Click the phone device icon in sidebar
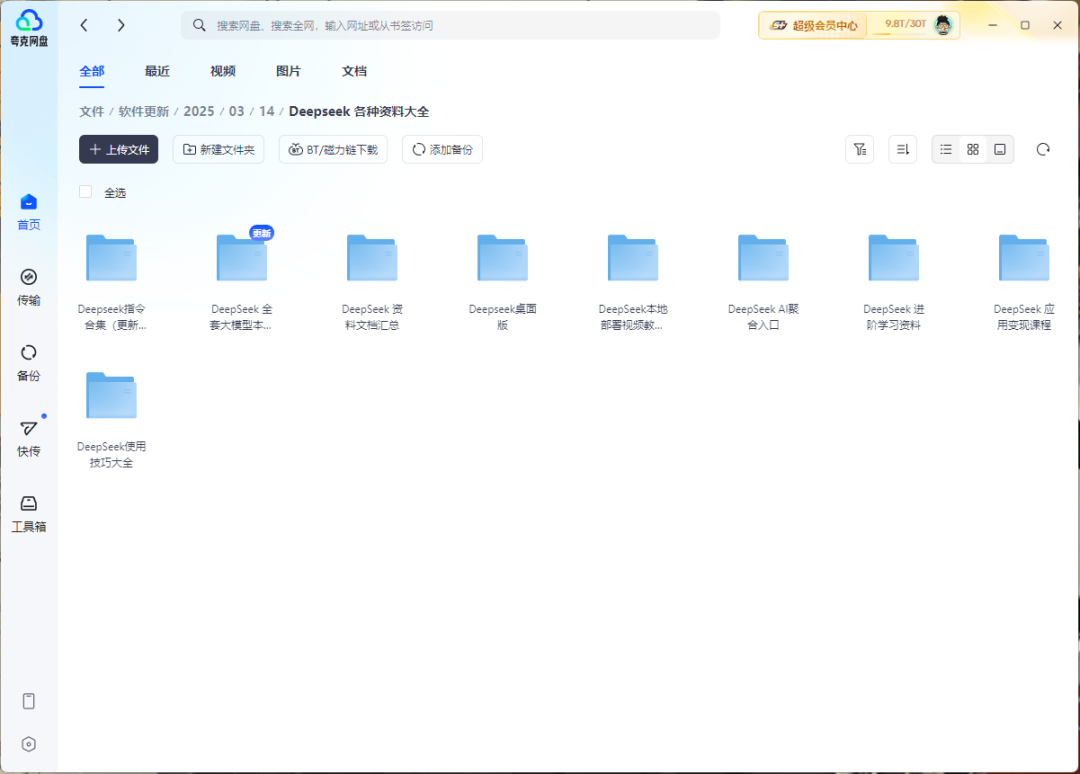This screenshot has width=1080, height=774. (x=29, y=701)
